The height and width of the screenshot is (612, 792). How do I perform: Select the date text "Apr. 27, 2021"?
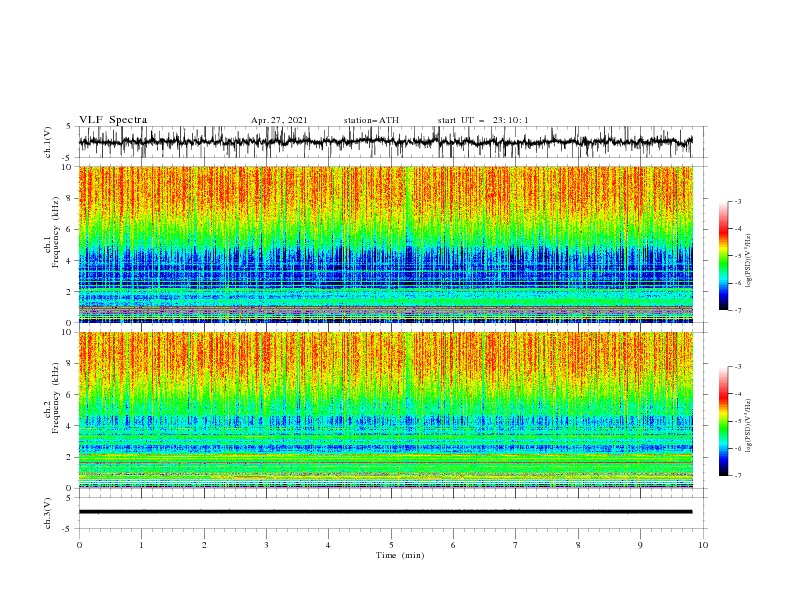click(x=279, y=120)
